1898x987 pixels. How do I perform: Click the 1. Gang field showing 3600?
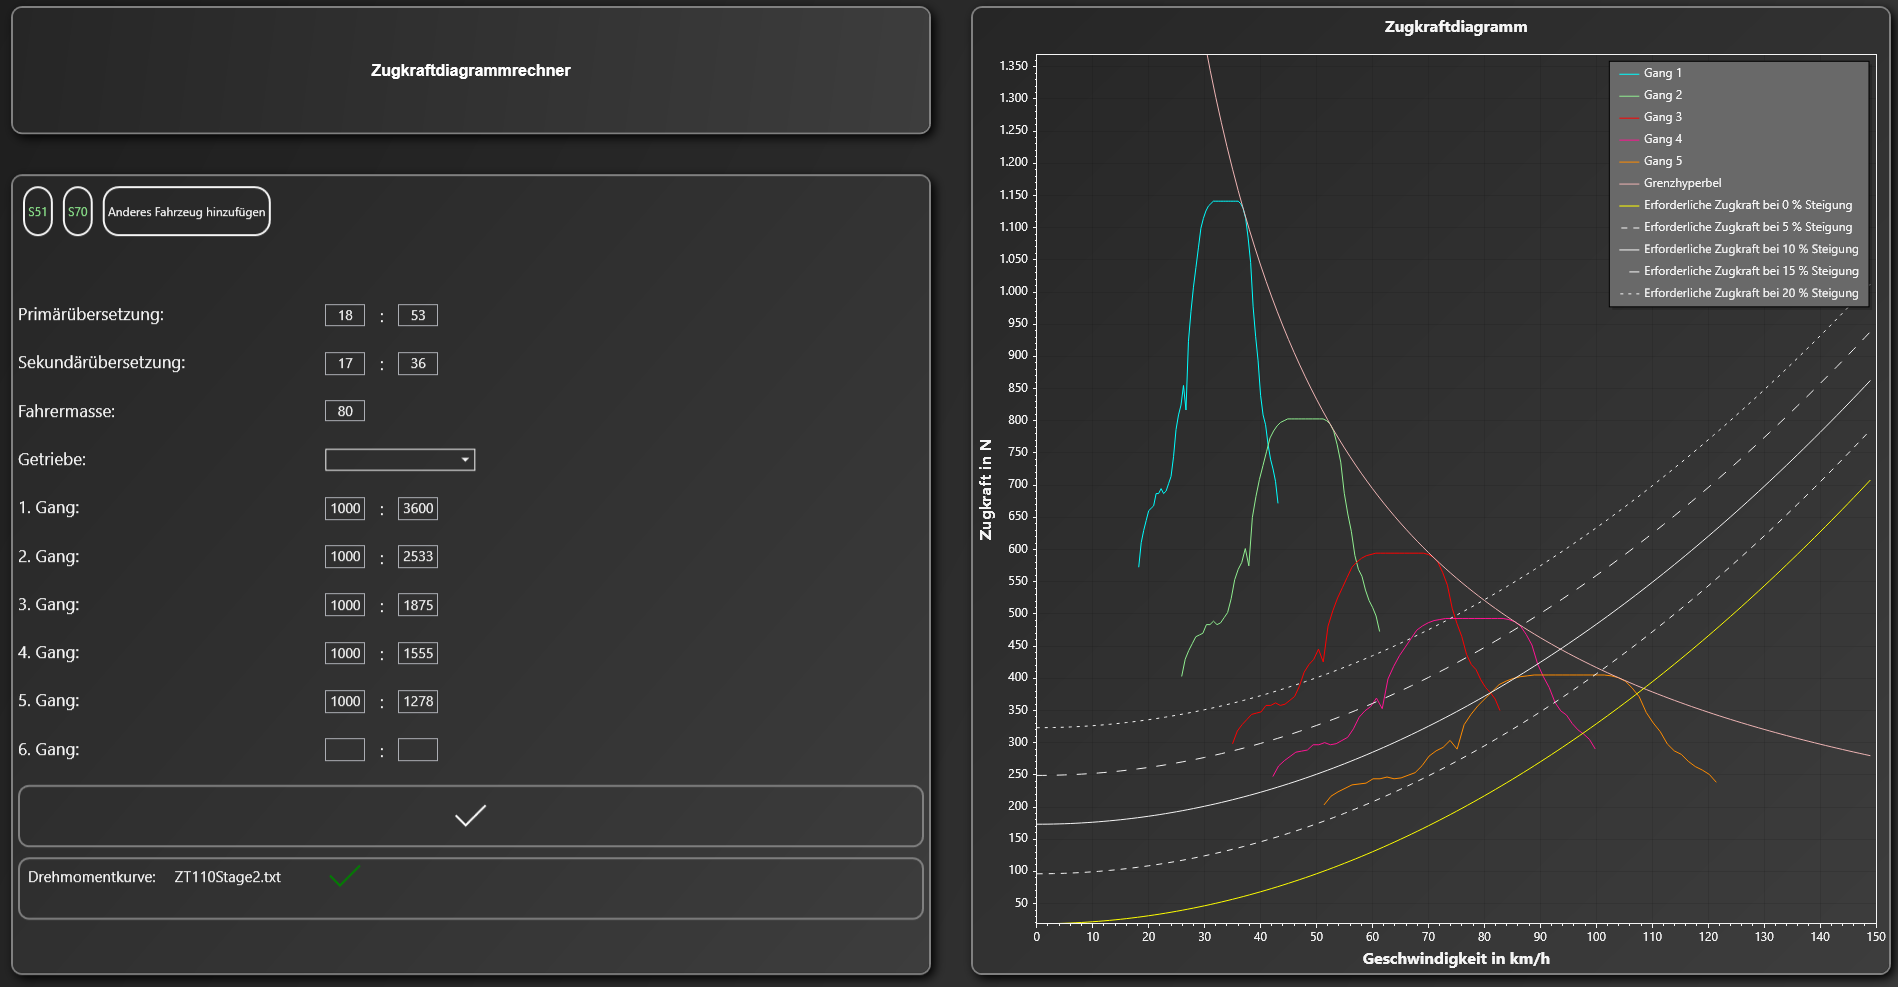point(418,508)
